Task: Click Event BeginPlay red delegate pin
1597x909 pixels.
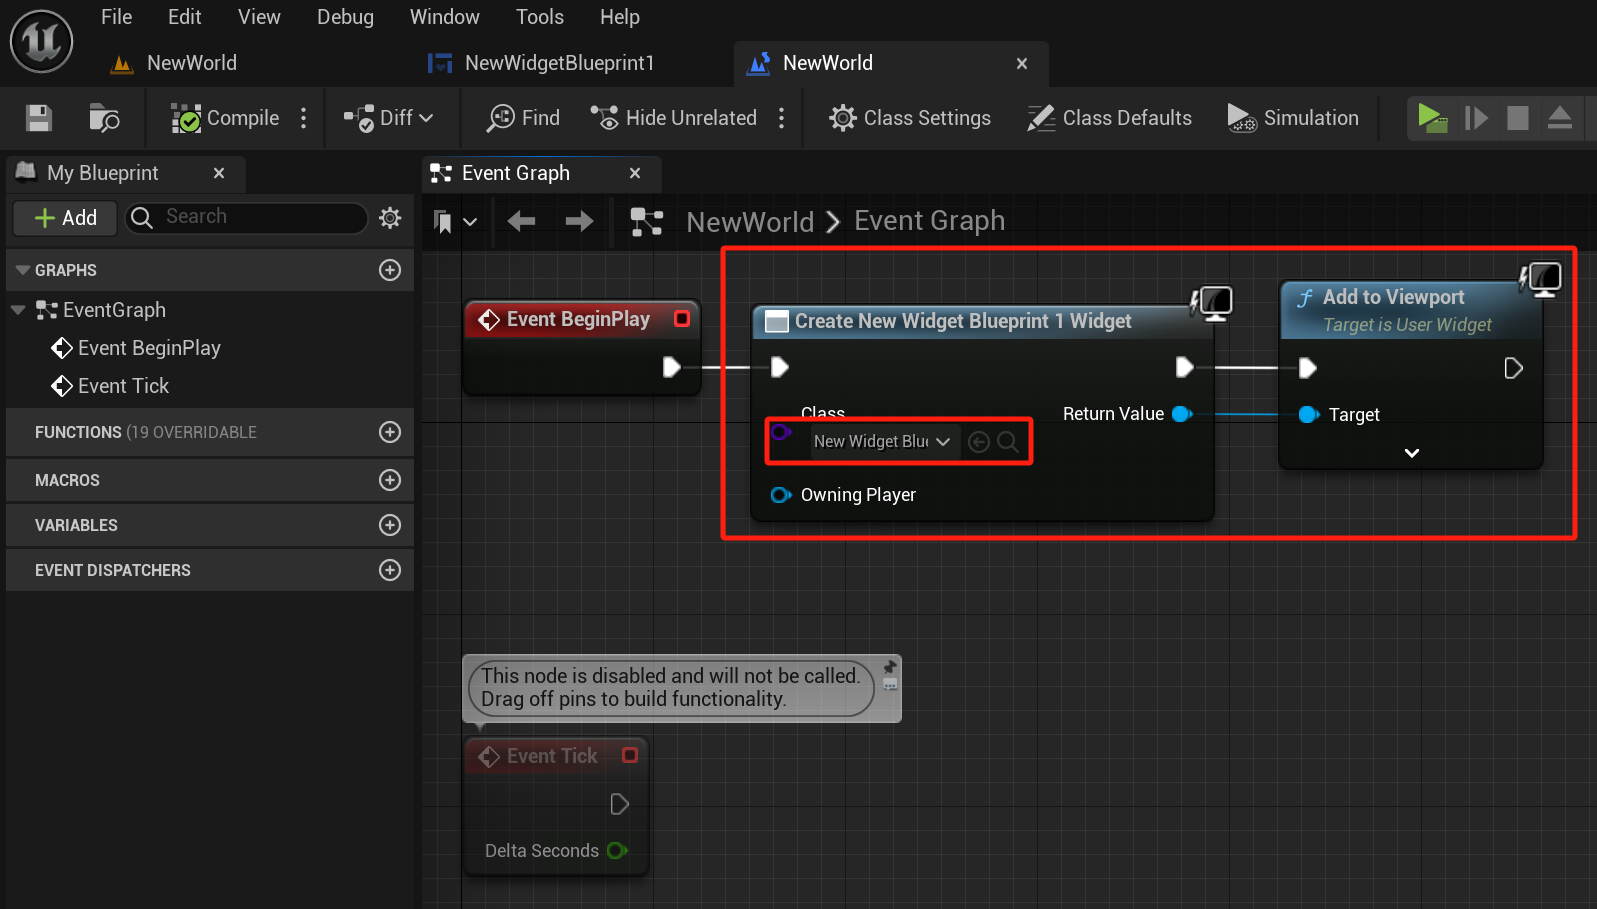Action: pos(682,319)
